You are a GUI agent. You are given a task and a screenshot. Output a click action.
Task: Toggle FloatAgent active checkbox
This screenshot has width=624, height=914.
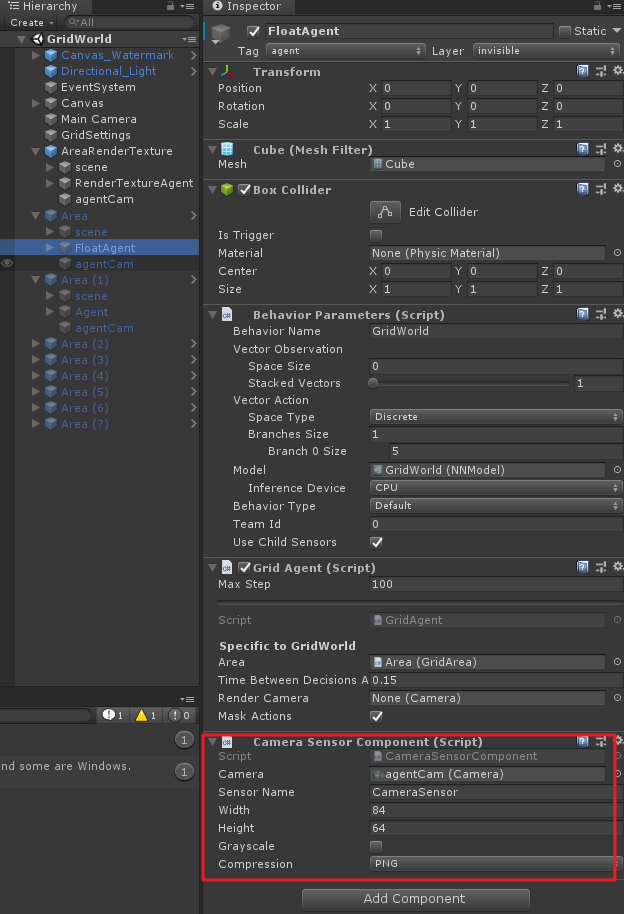tap(253, 31)
